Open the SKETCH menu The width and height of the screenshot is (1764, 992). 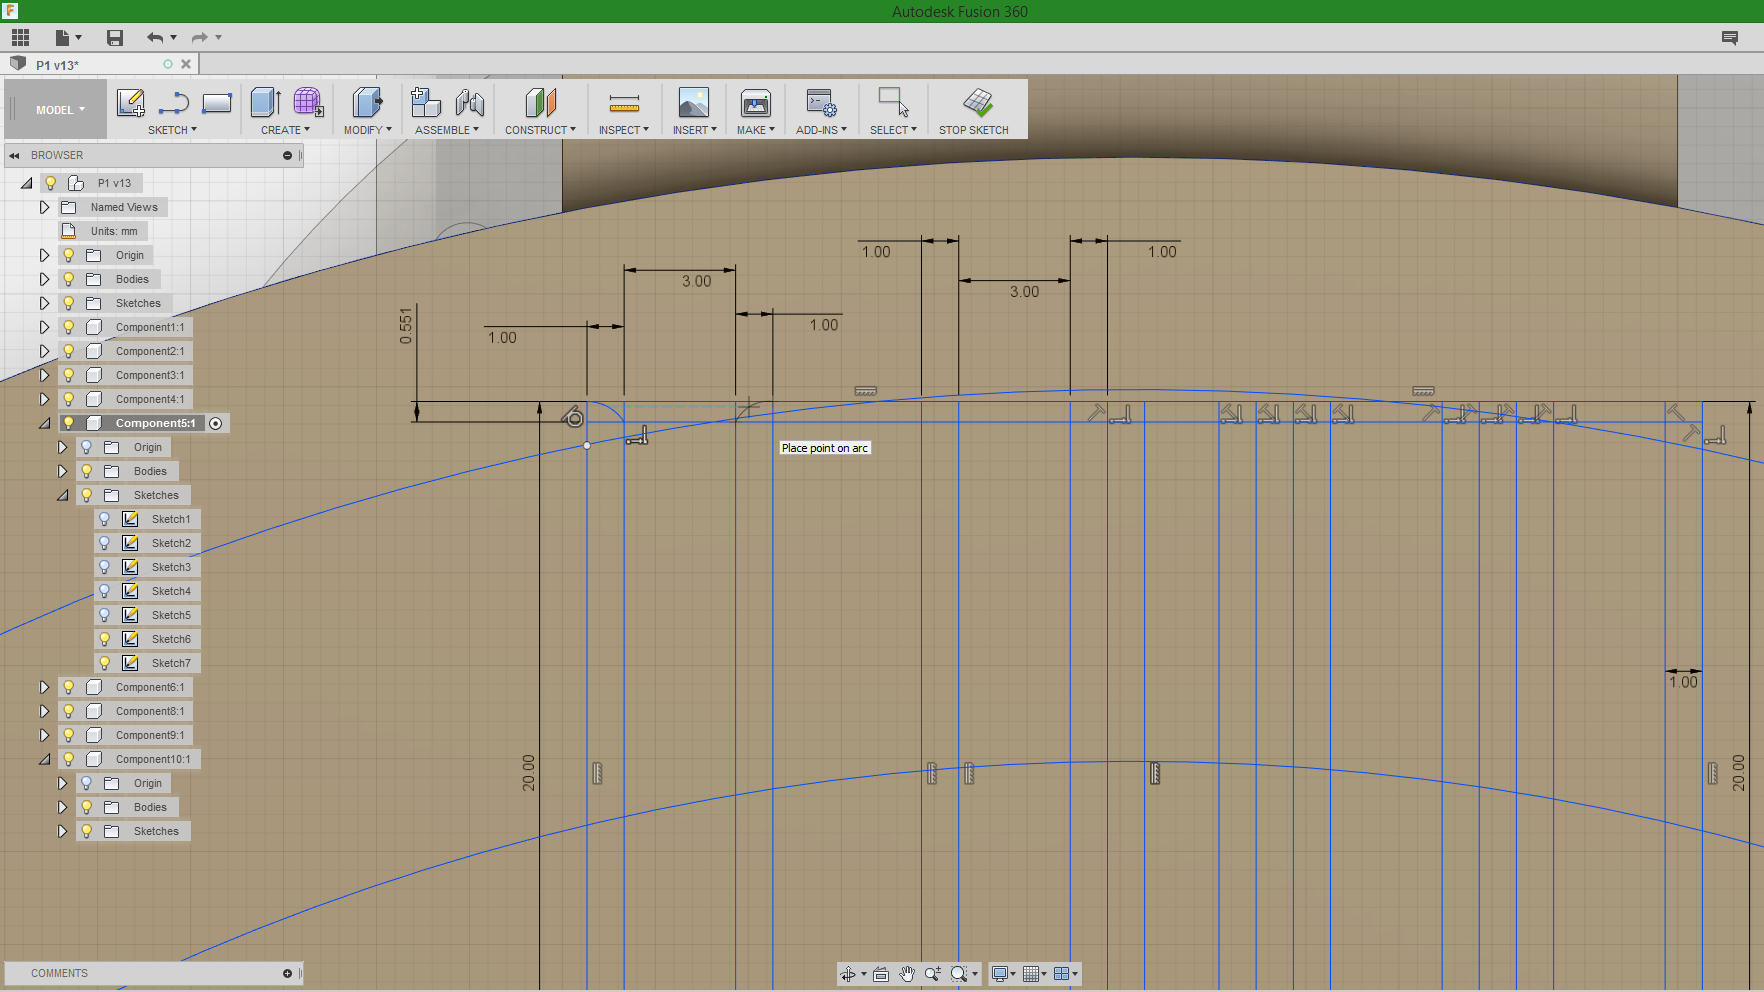pyautogui.click(x=172, y=130)
